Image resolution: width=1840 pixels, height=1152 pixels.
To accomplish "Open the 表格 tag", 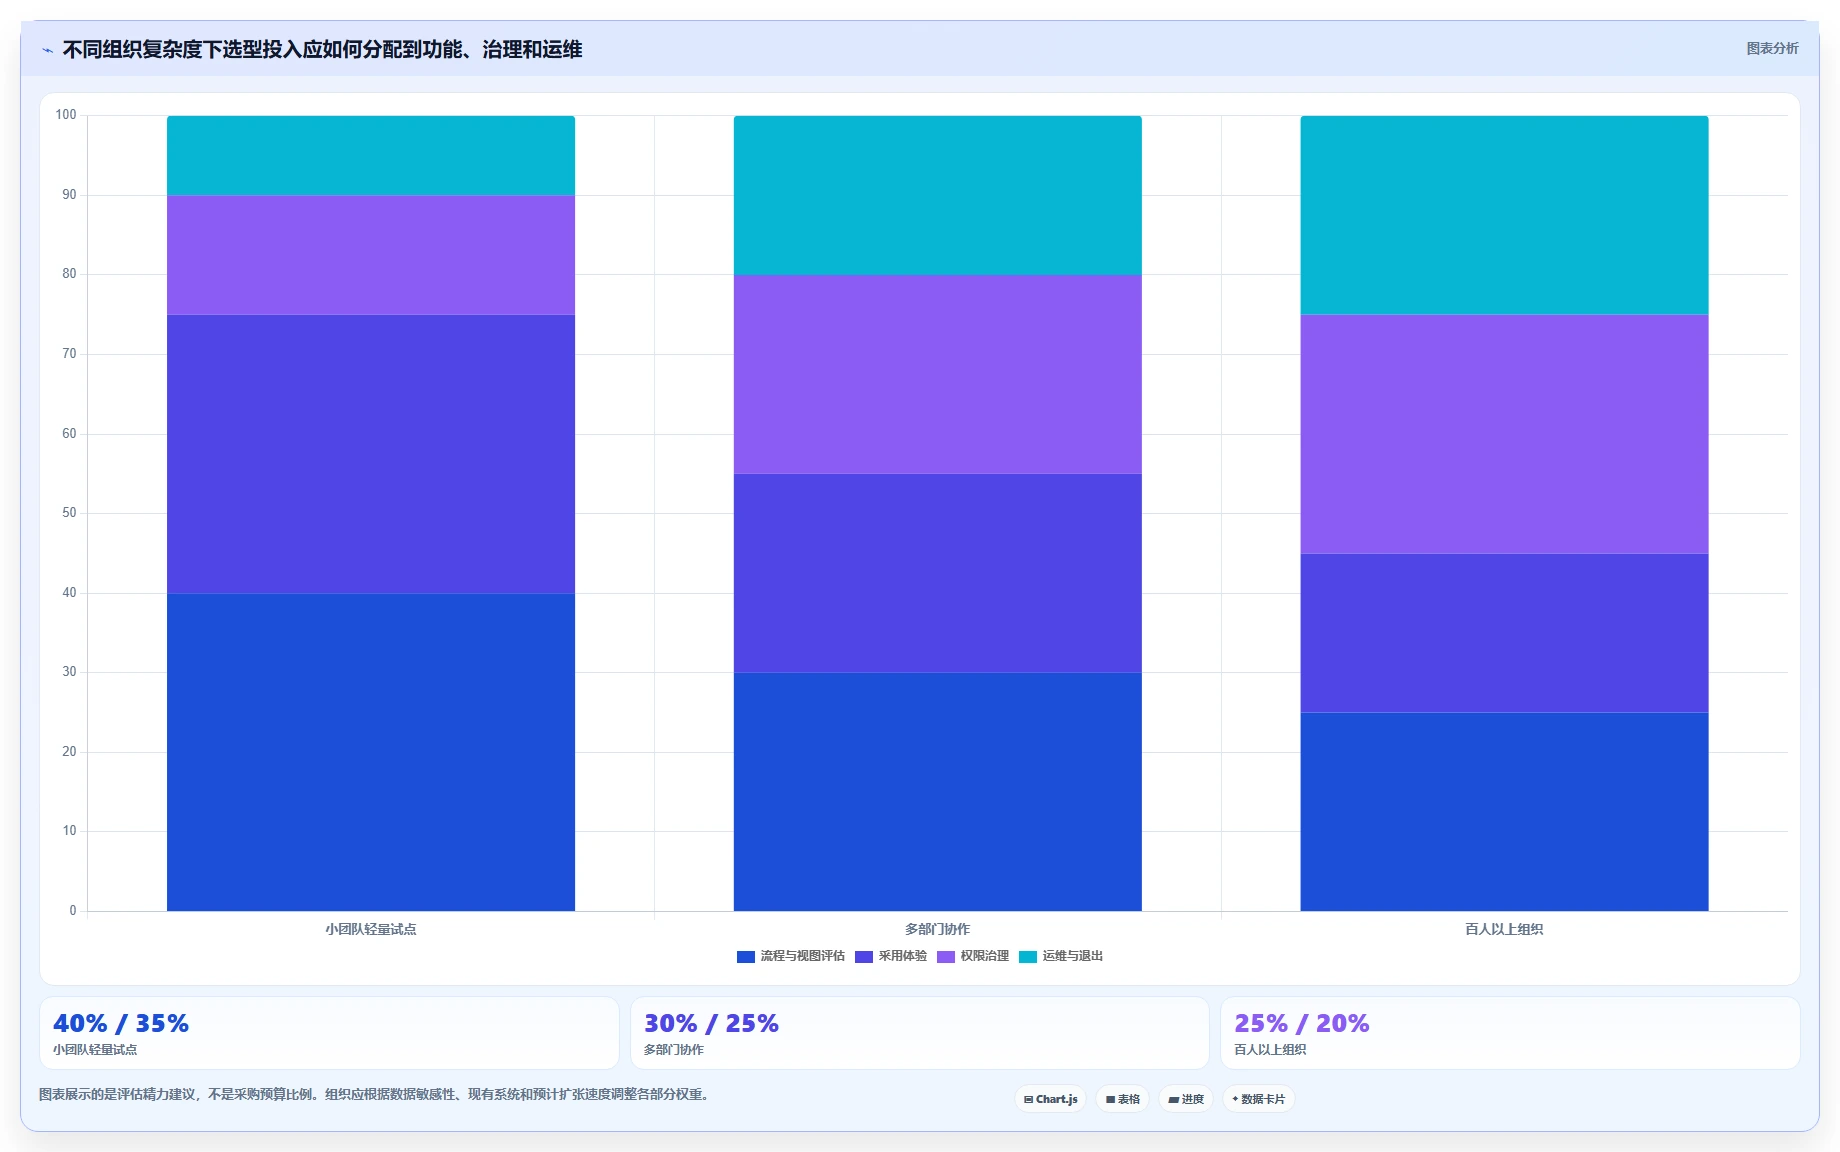I will (x=1122, y=1099).
